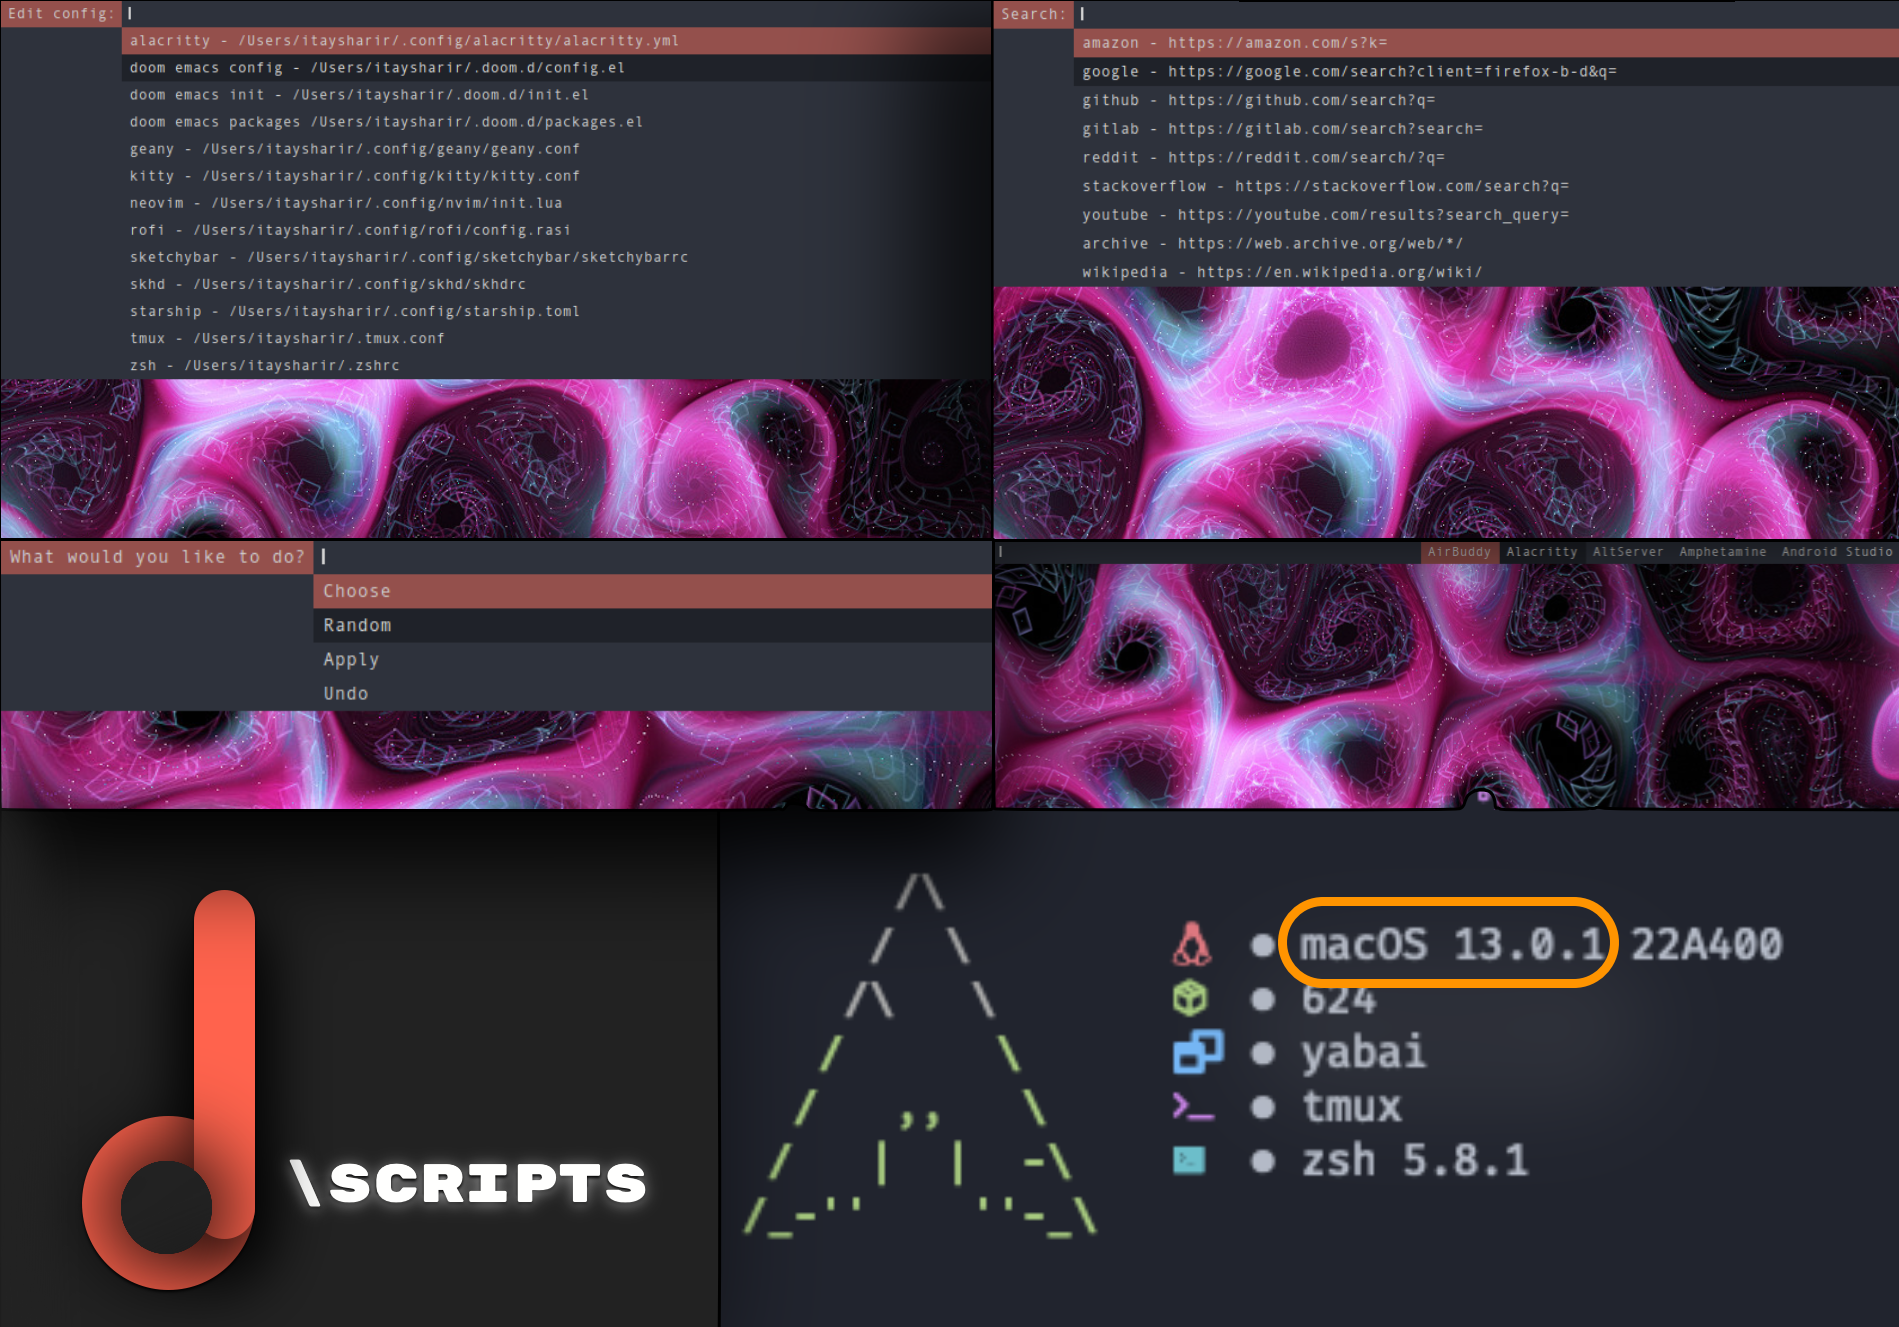The height and width of the screenshot is (1327, 1899).
Task: Select the tmux .tmux.conf entry
Action: 556,338
